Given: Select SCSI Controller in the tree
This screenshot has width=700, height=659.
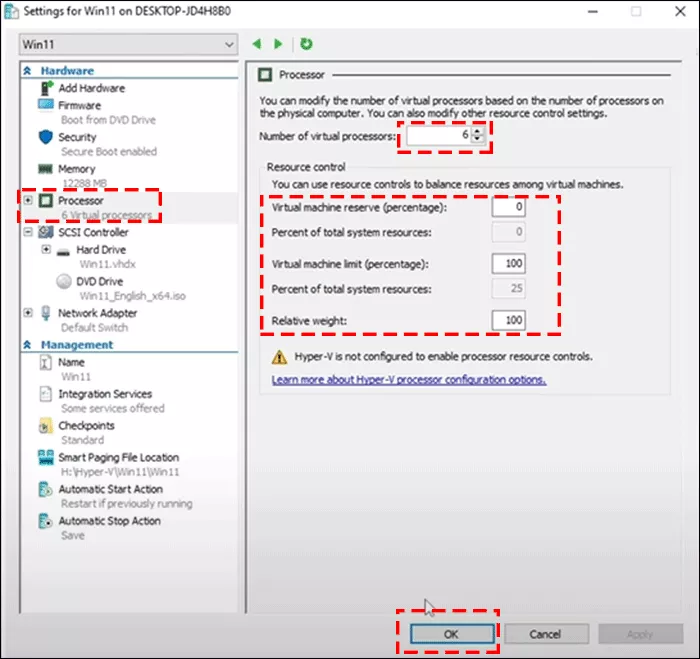Looking at the screenshot, I should point(93,232).
